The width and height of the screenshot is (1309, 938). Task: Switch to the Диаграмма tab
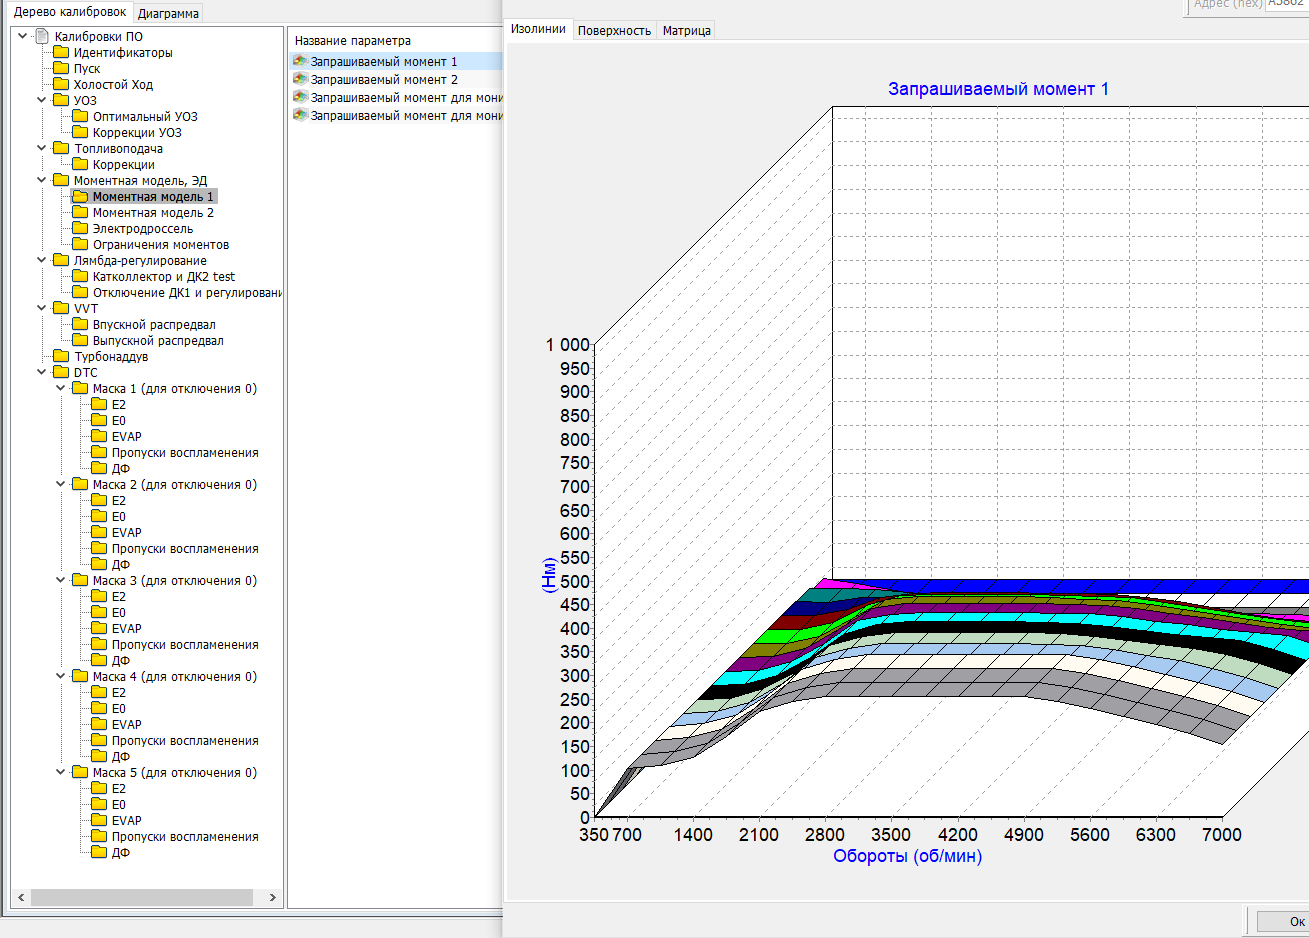(168, 13)
